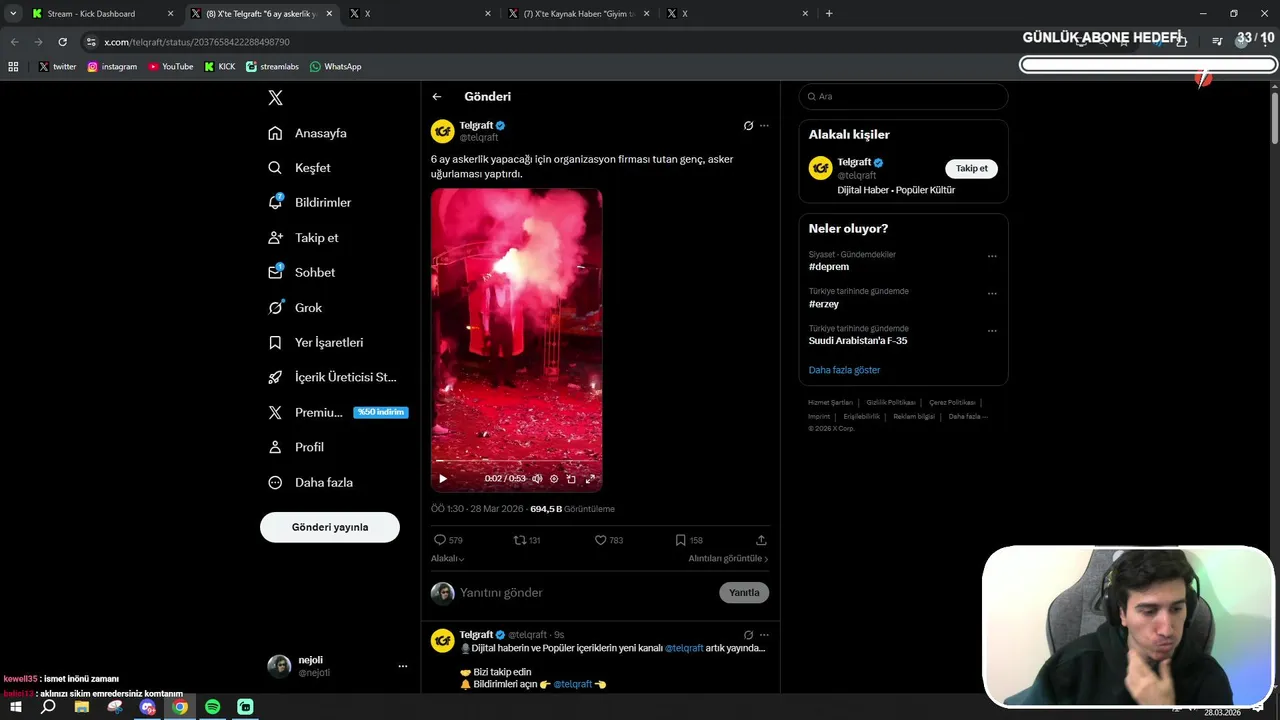Viewport: 1280px width, 720px height.
Task: Click the share icon on the post
Action: (x=761, y=540)
